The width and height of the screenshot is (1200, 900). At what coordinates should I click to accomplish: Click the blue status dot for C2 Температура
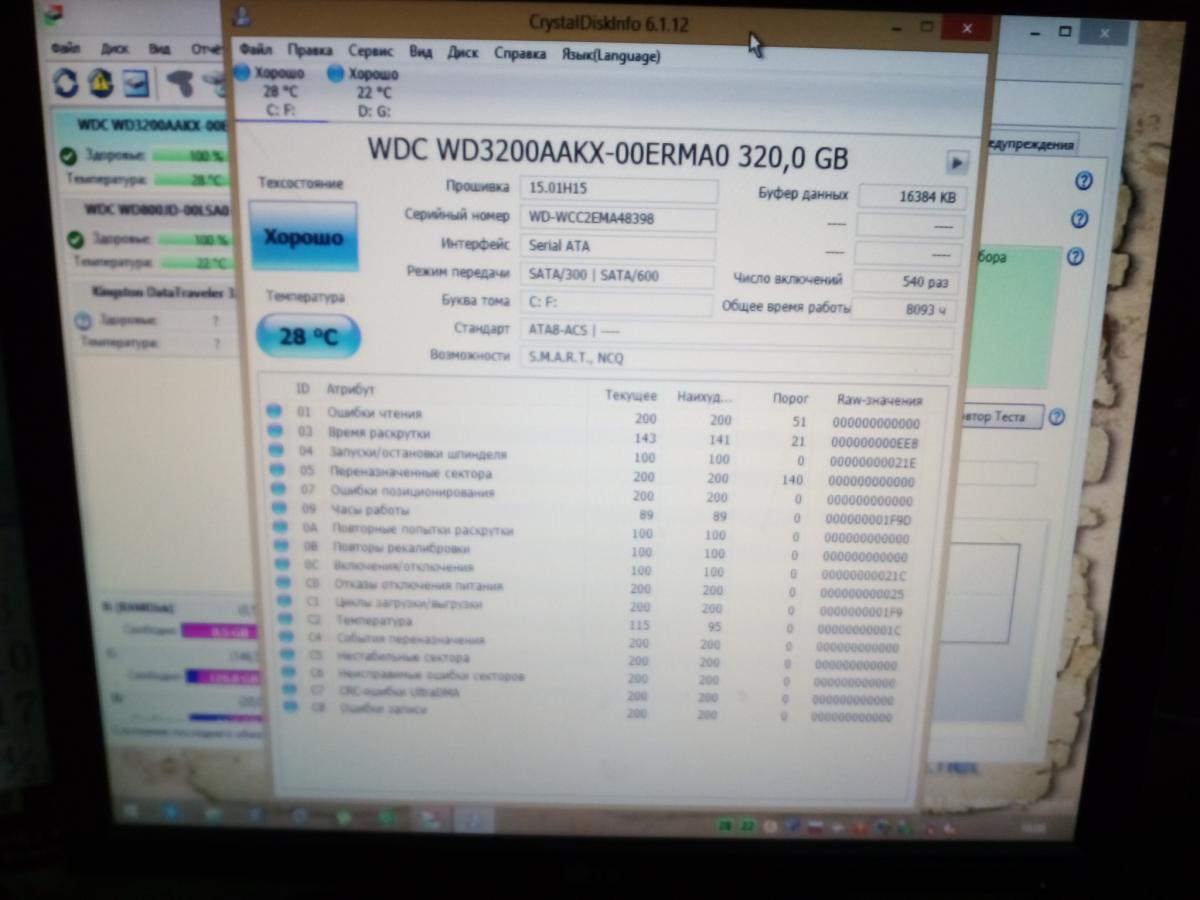pyautogui.click(x=286, y=619)
